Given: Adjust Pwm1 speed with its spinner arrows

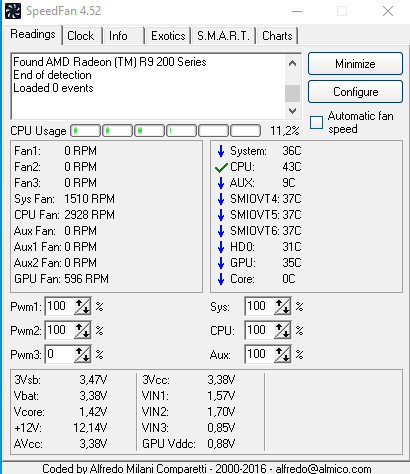Looking at the screenshot, I should (82, 306).
